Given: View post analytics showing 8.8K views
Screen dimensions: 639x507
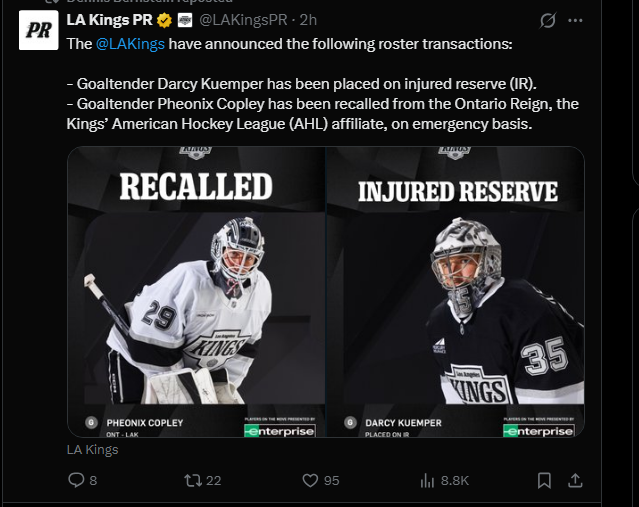Looking at the screenshot, I should 426,480.
